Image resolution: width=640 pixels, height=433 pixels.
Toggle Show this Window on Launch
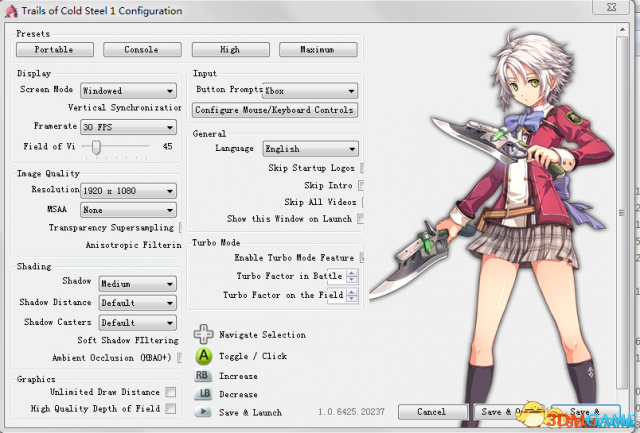tap(360, 219)
